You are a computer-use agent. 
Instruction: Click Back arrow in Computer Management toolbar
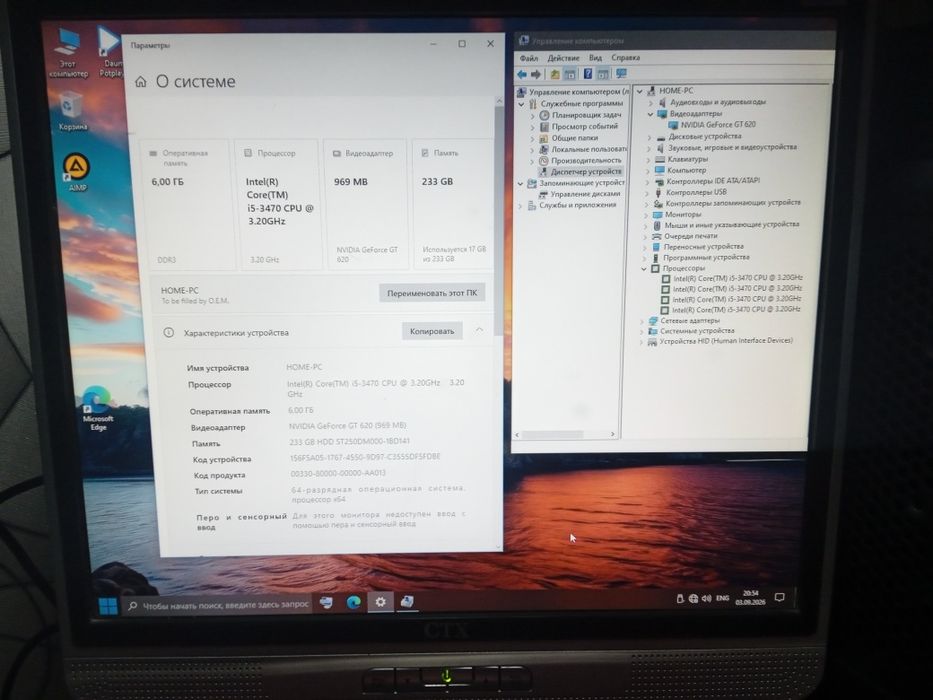522,74
